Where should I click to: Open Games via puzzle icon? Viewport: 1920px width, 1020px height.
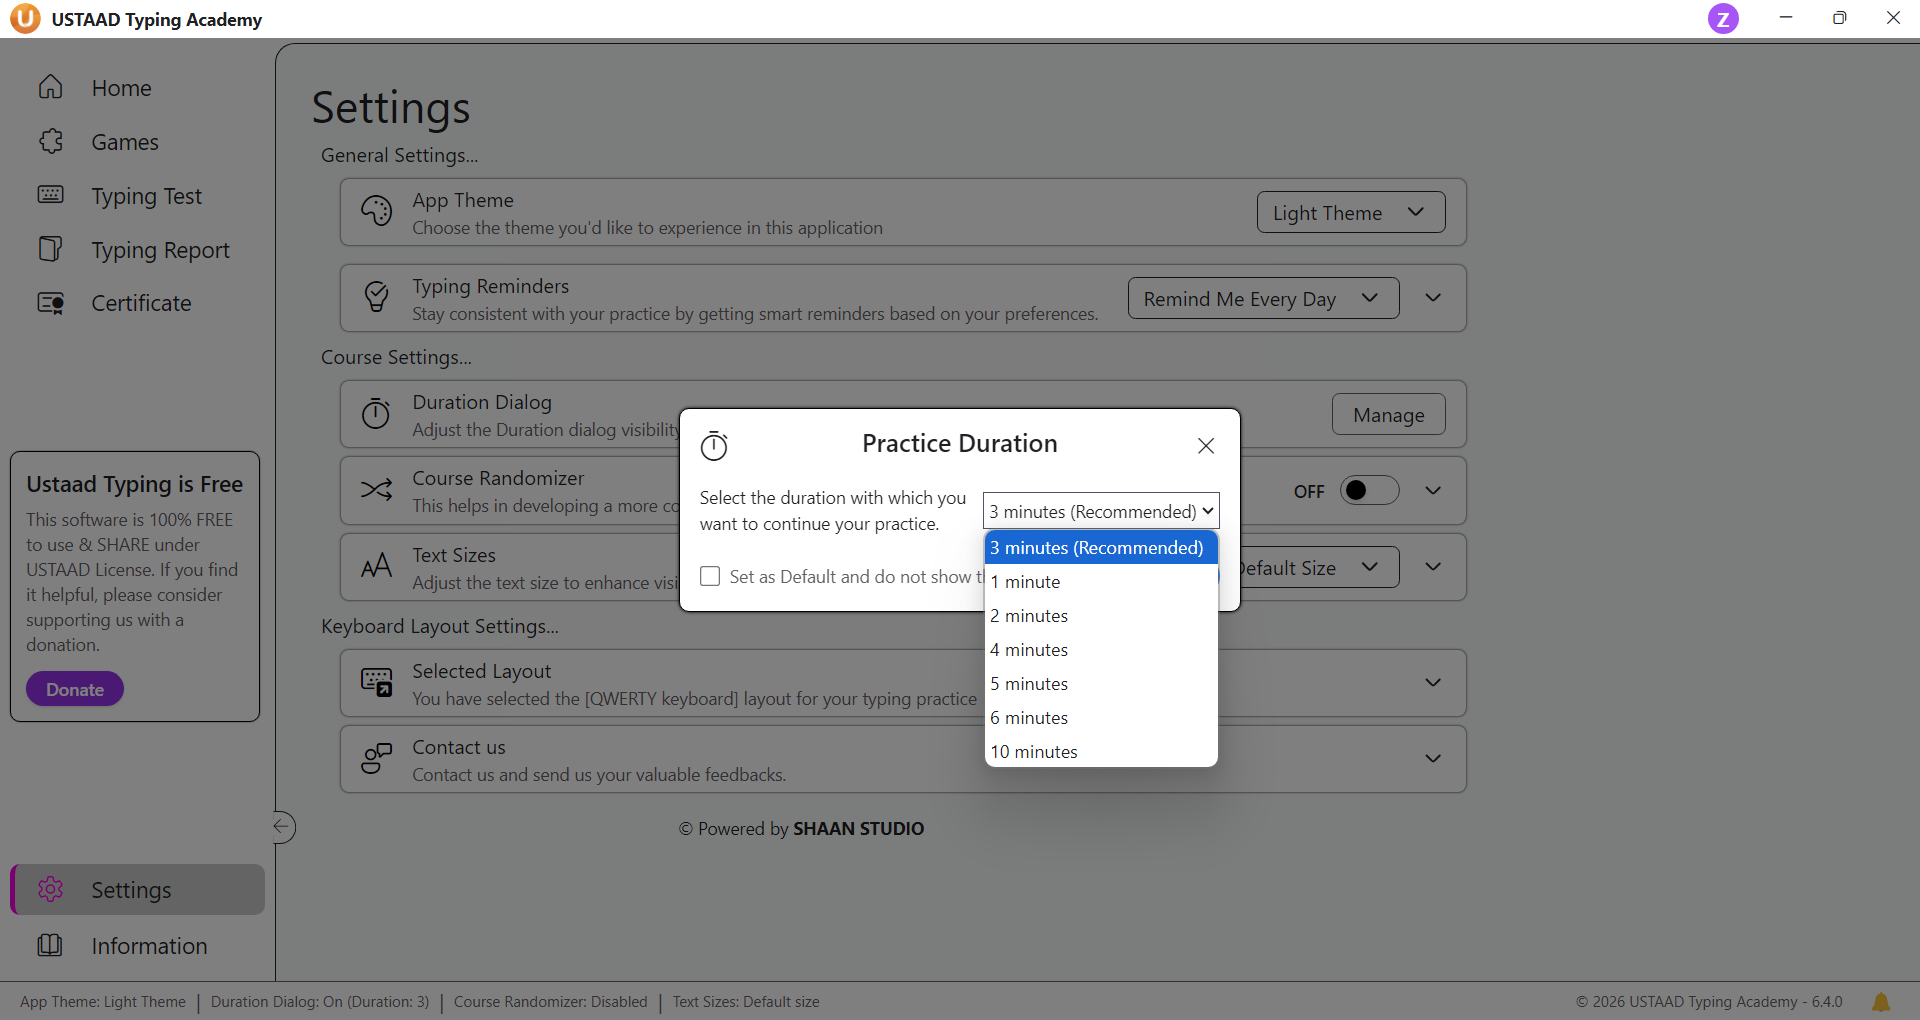(x=51, y=142)
